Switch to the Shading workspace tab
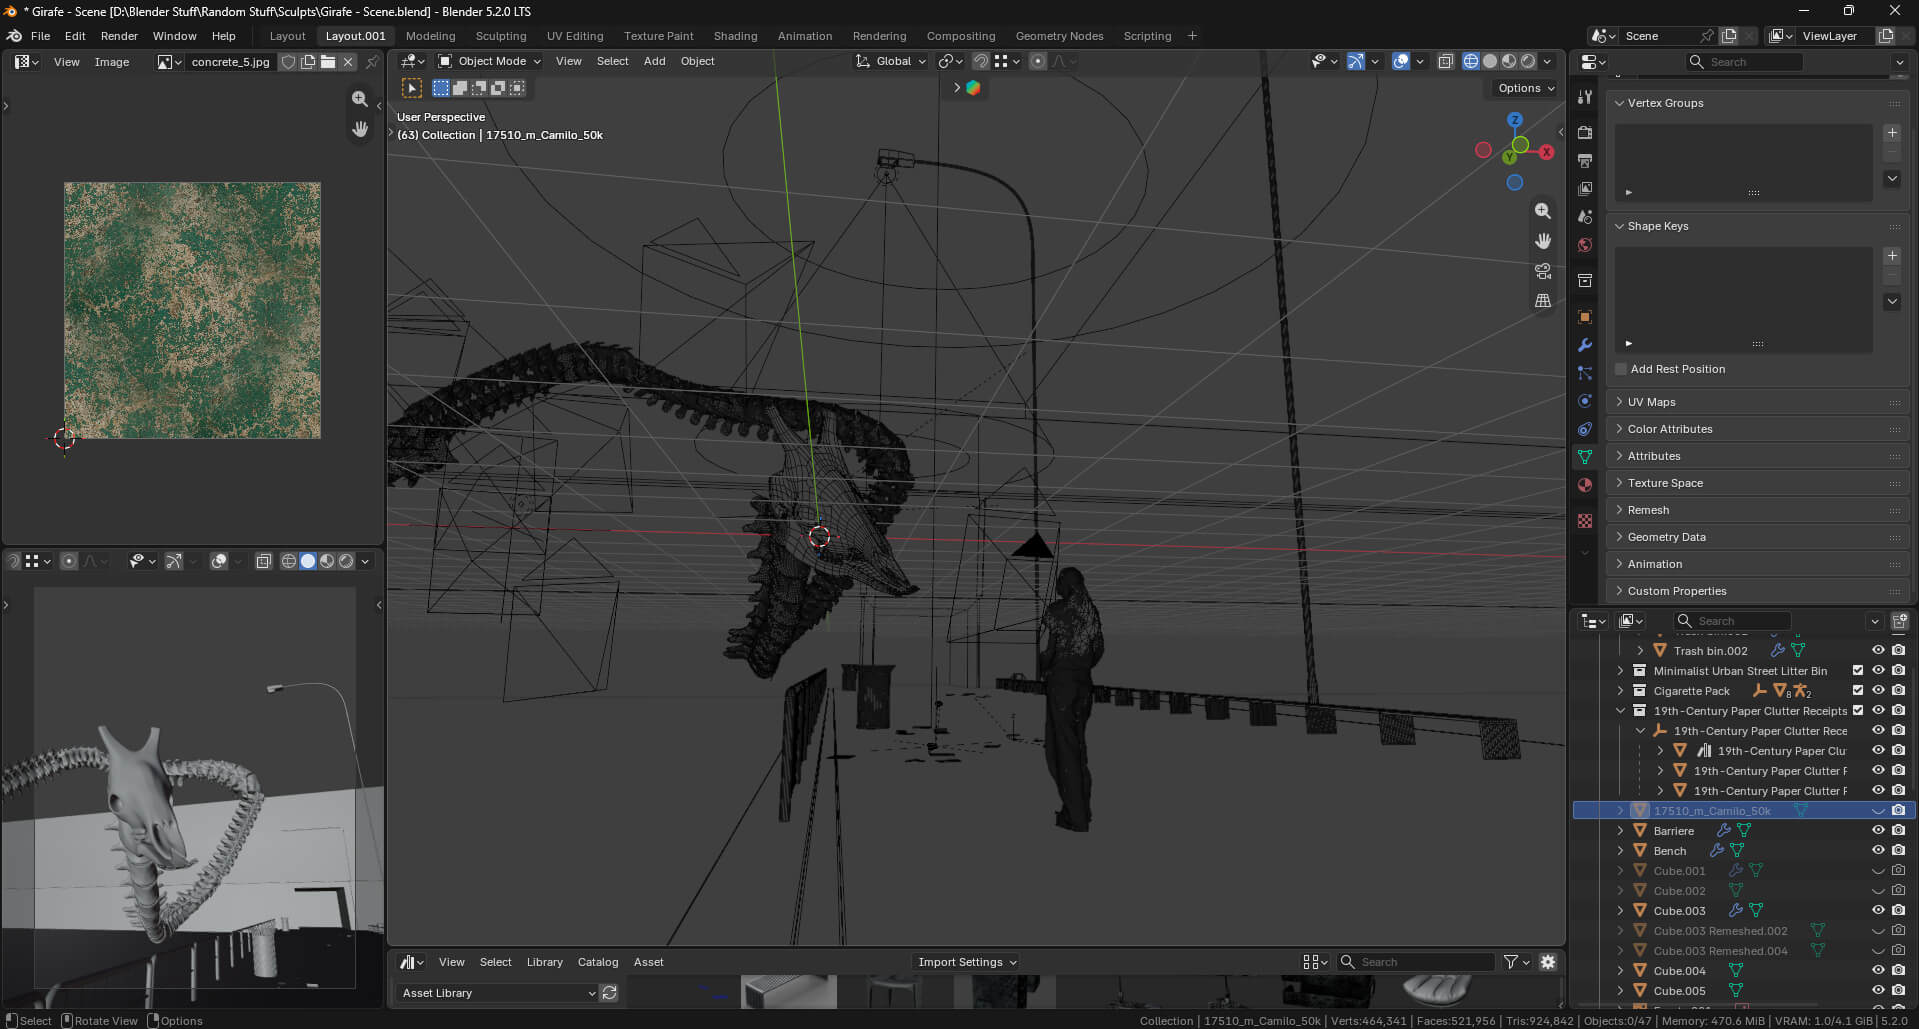 click(735, 36)
